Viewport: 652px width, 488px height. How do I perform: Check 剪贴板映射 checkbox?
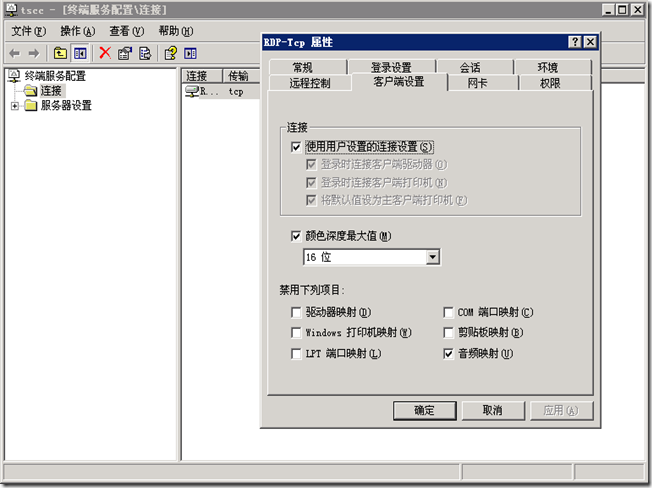tap(448, 333)
